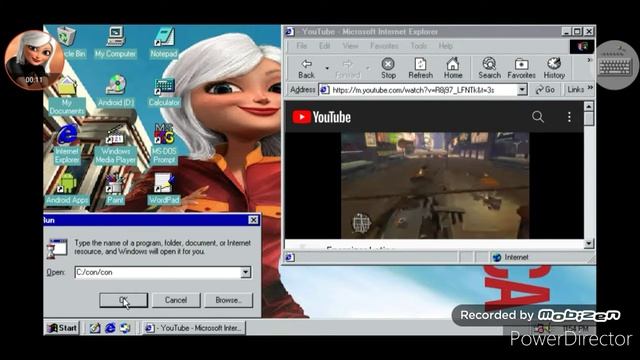Click the Open text field in Run dialog

[x=158, y=272]
